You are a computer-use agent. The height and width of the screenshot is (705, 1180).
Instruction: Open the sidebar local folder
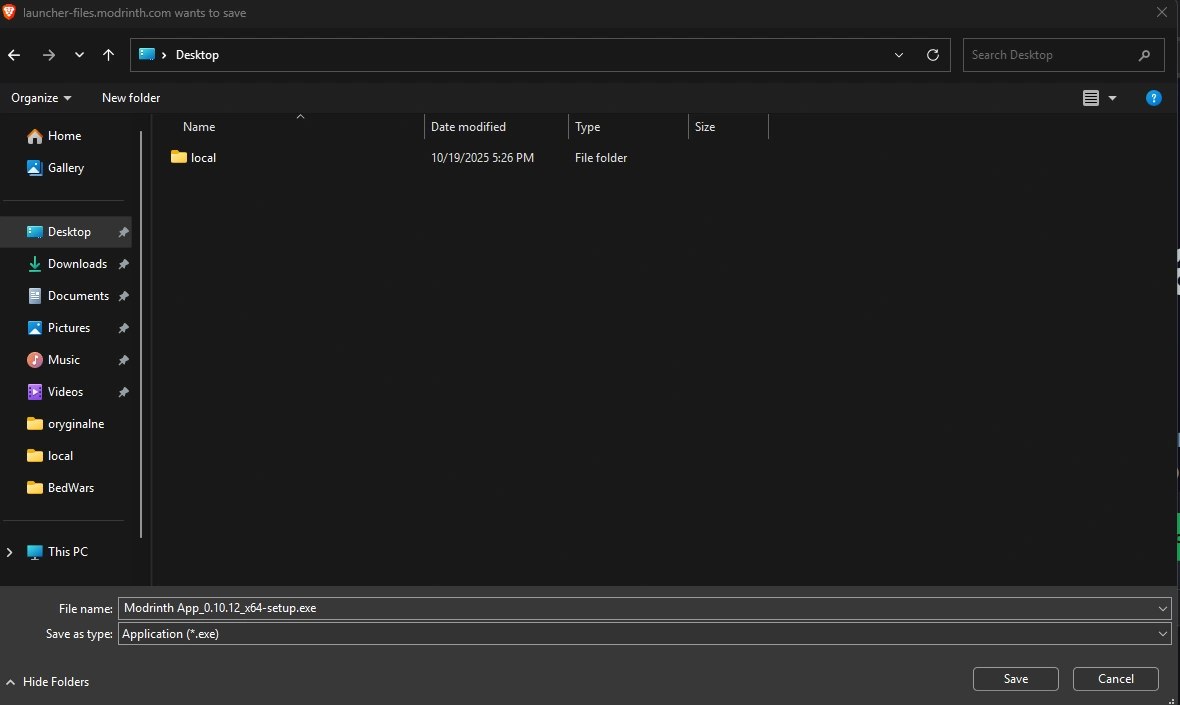pos(60,456)
